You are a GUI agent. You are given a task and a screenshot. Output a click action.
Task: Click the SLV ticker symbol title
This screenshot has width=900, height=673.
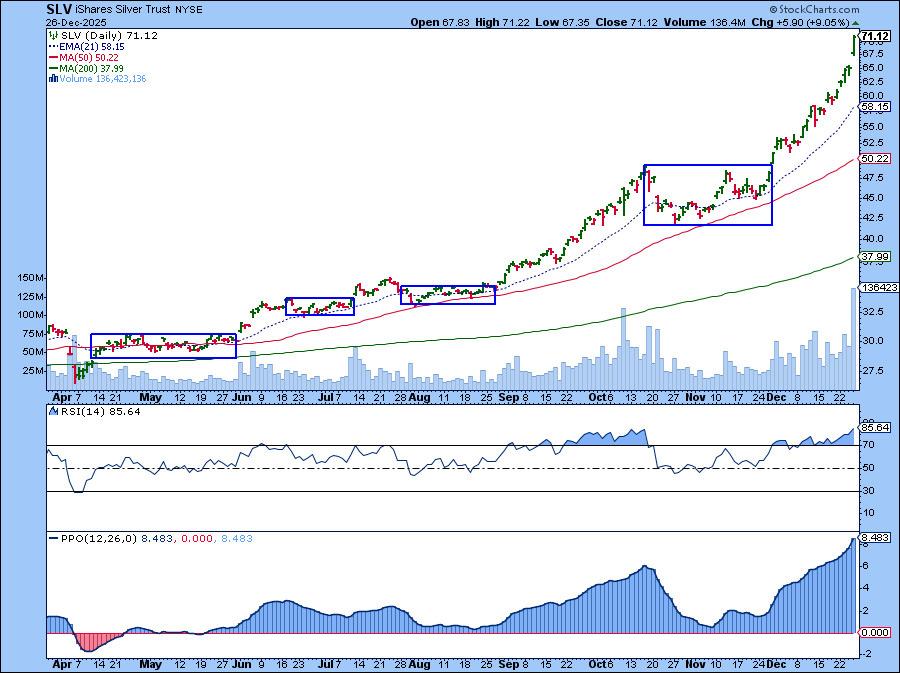pyautogui.click(x=59, y=8)
